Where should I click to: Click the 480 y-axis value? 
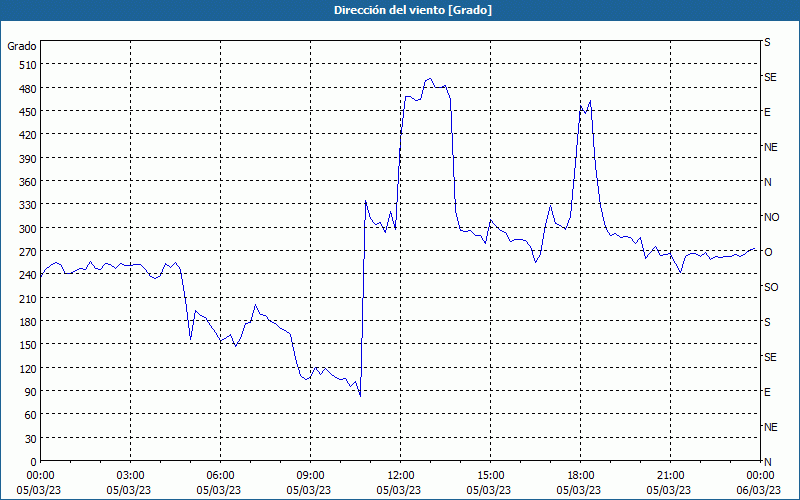tap(28, 89)
